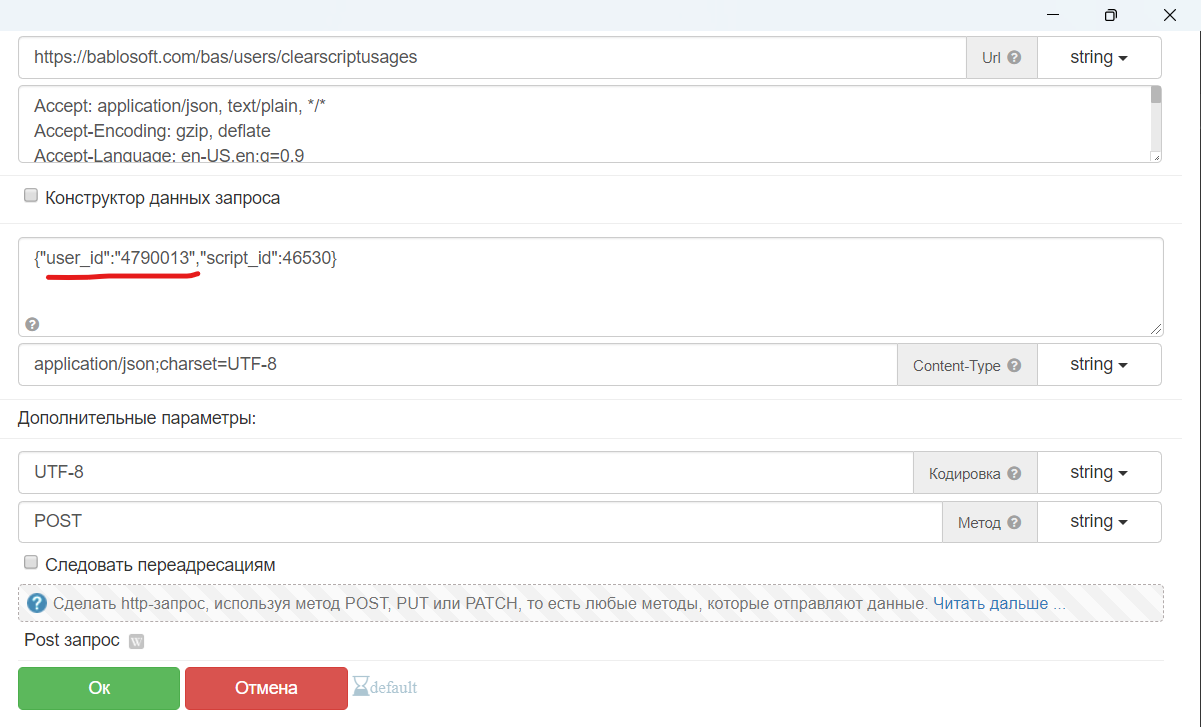Screen dimensions: 1201x727
Task: Toggle Следовать переадресациям checkbox
Action: (x=31, y=563)
